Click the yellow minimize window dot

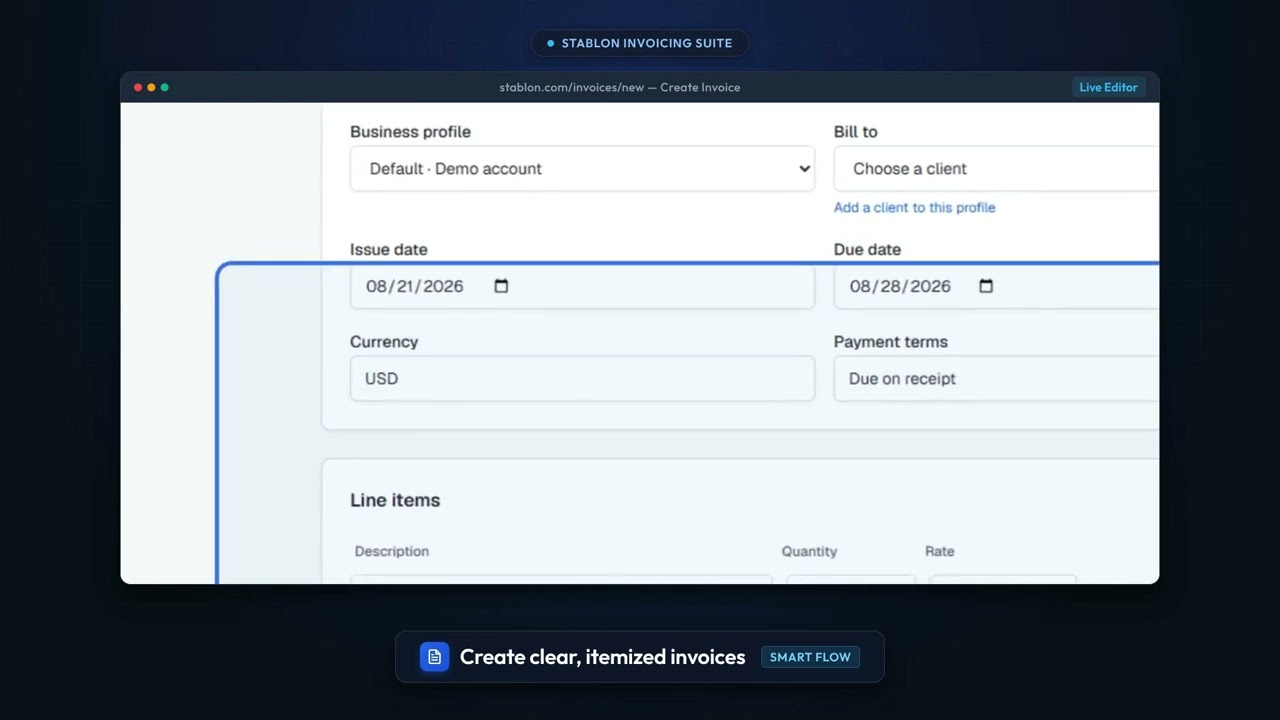point(151,87)
